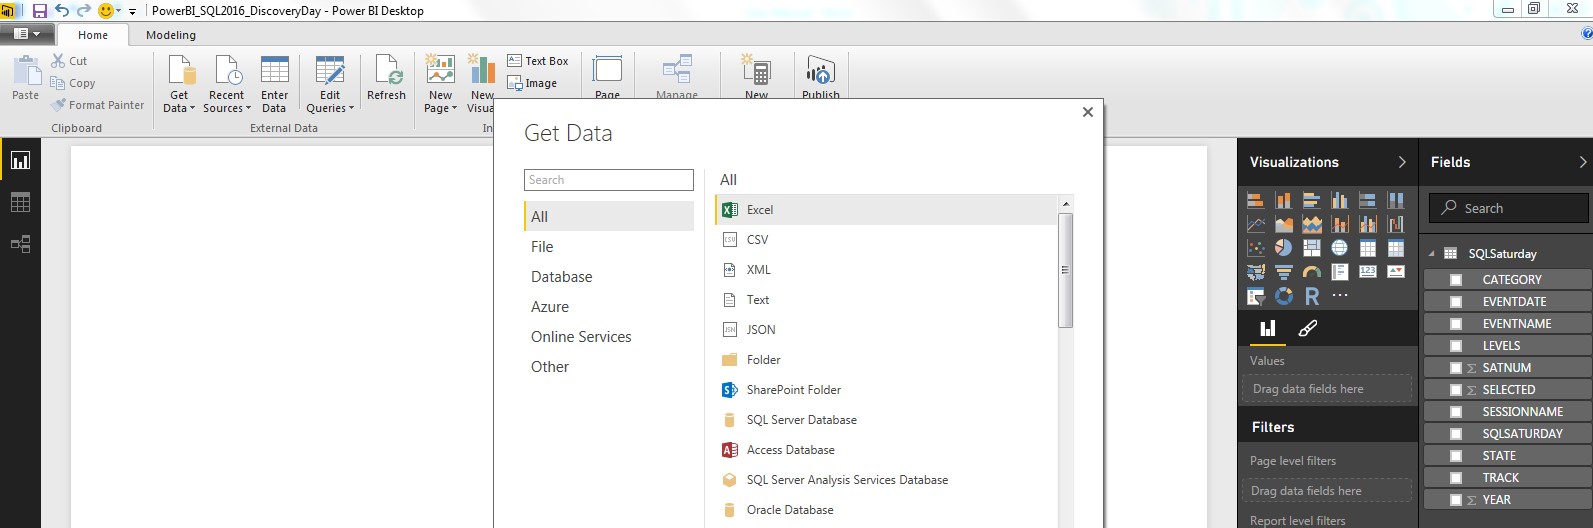Select the pie chart visualization
The width and height of the screenshot is (1593, 528).
click(1284, 248)
